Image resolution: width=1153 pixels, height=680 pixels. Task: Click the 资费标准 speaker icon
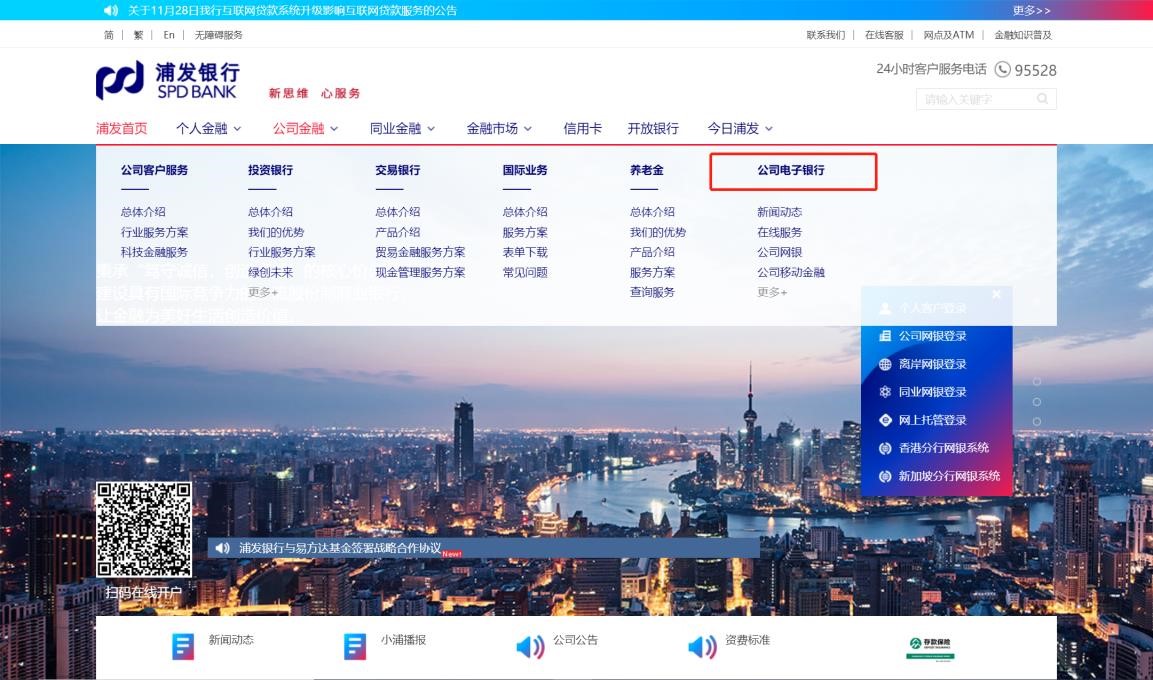pyautogui.click(x=702, y=646)
